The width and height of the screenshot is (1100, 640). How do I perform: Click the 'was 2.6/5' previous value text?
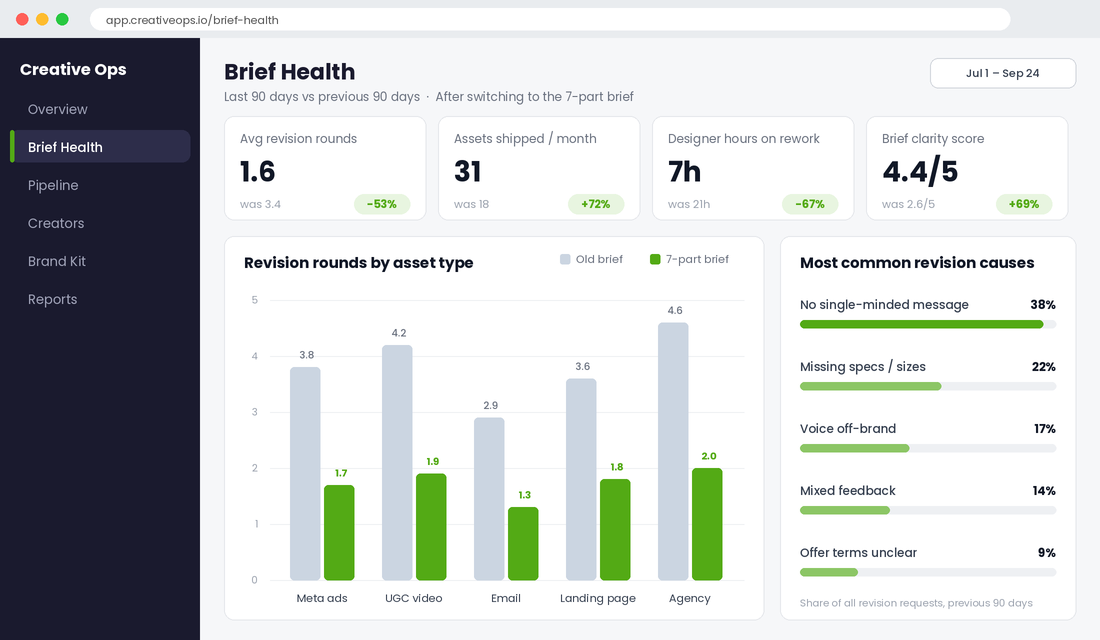pyautogui.click(x=908, y=204)
